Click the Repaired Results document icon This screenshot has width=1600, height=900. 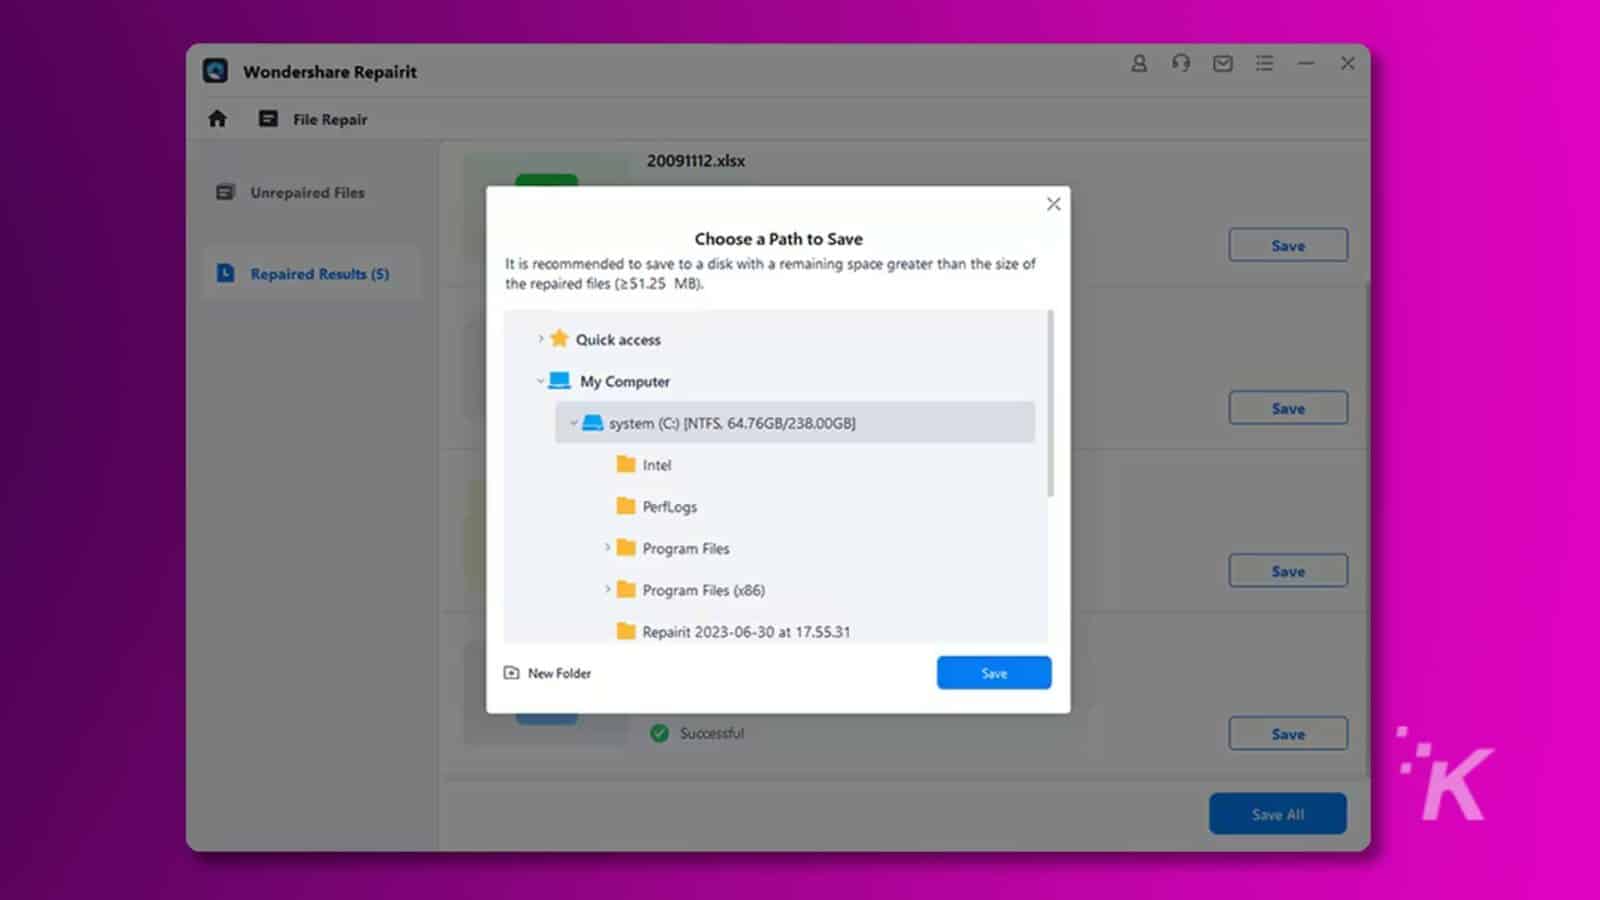tap(226, 273)
